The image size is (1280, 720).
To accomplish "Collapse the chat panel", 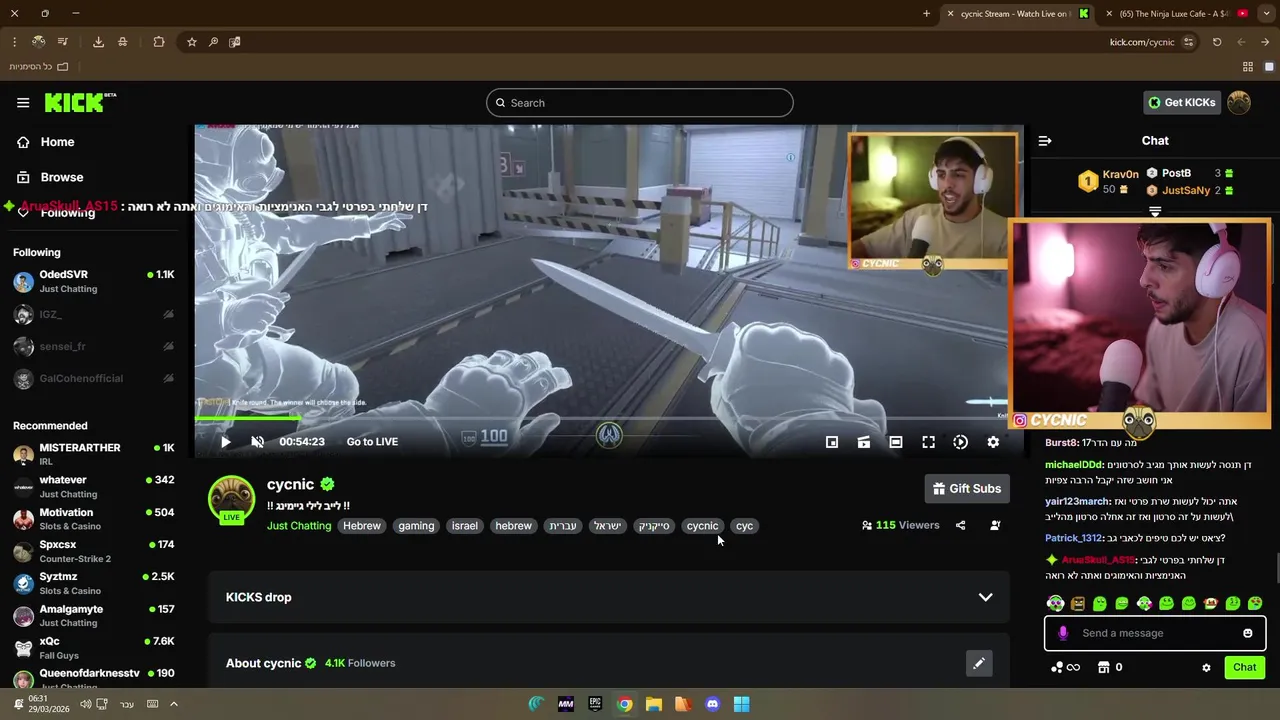I will pos(1045,141).
